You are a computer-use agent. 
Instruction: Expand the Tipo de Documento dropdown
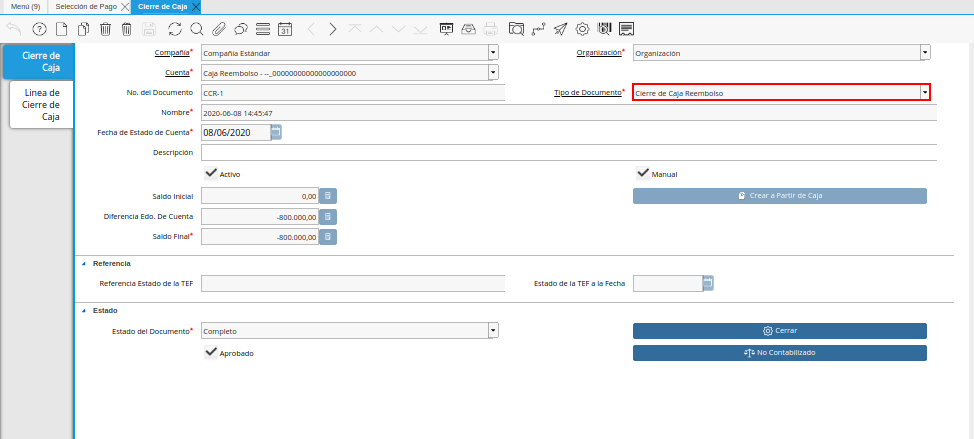click(x=925, y=93)
